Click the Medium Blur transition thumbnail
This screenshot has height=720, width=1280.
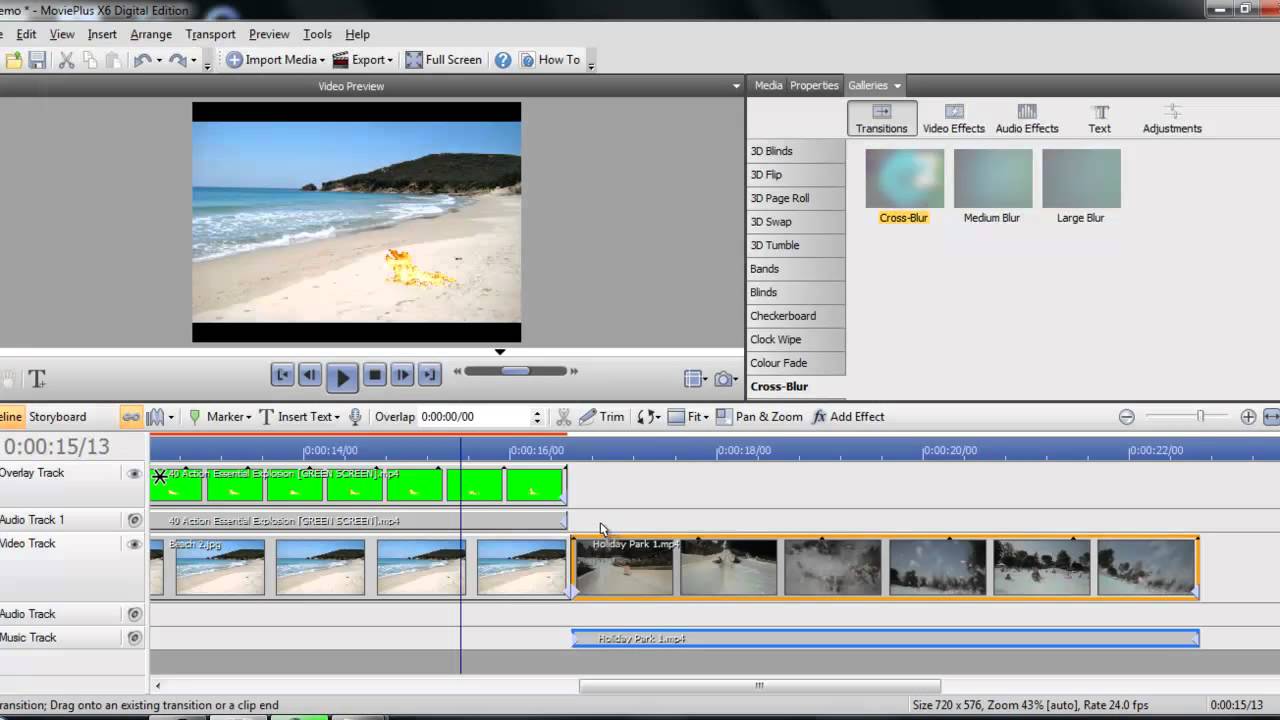click(992, 179)
